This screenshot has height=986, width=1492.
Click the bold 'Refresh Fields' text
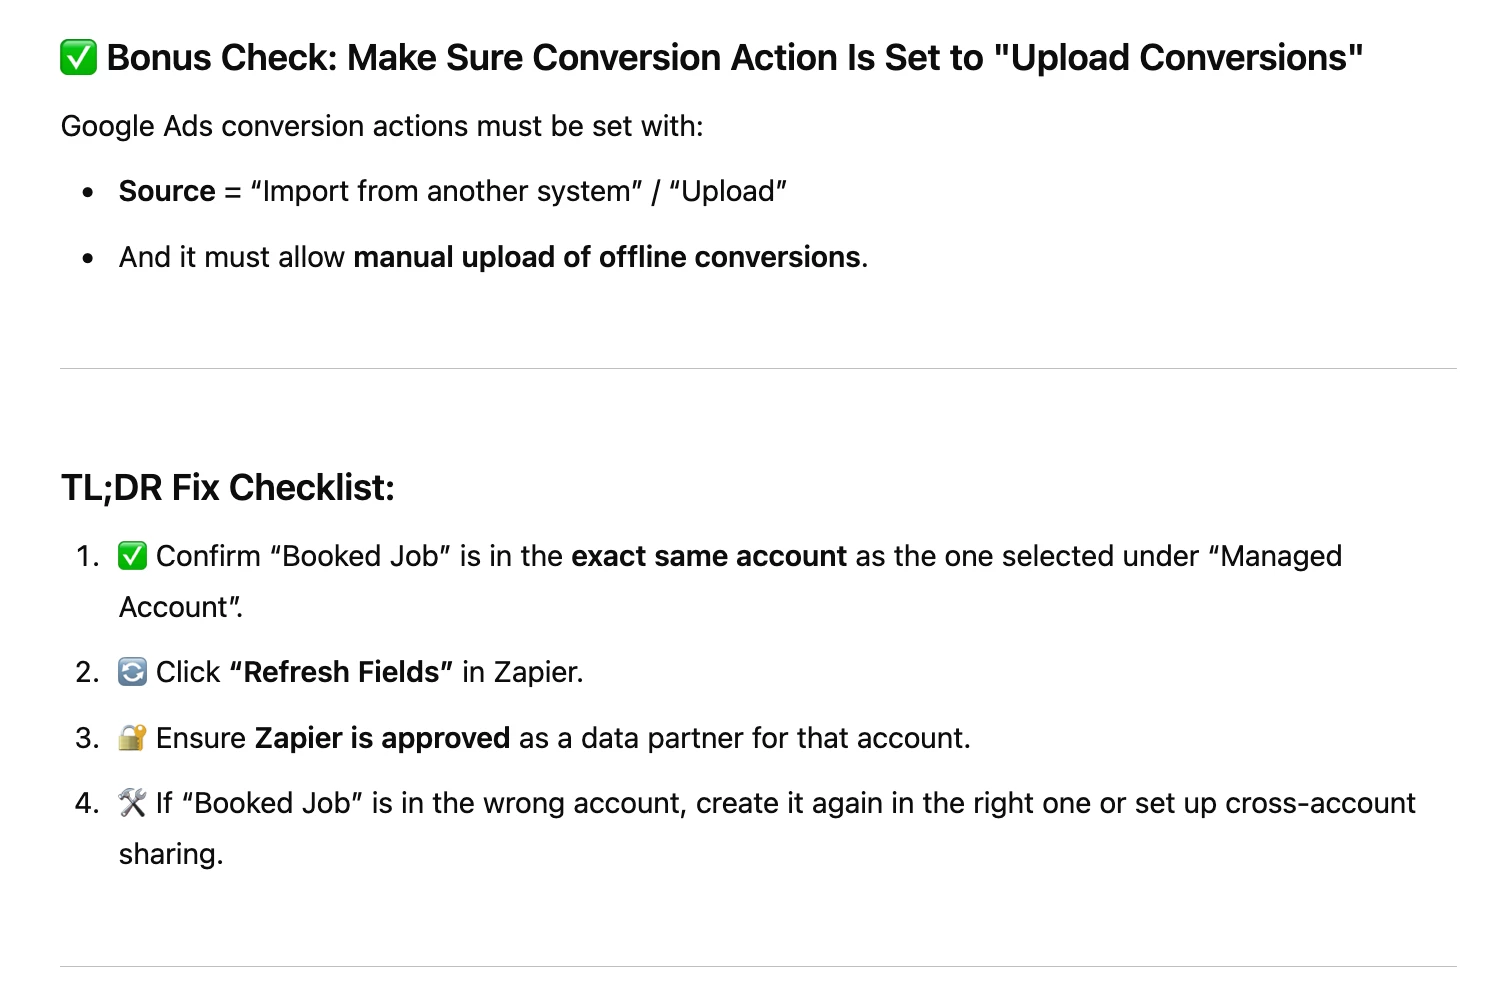point(341,672)
